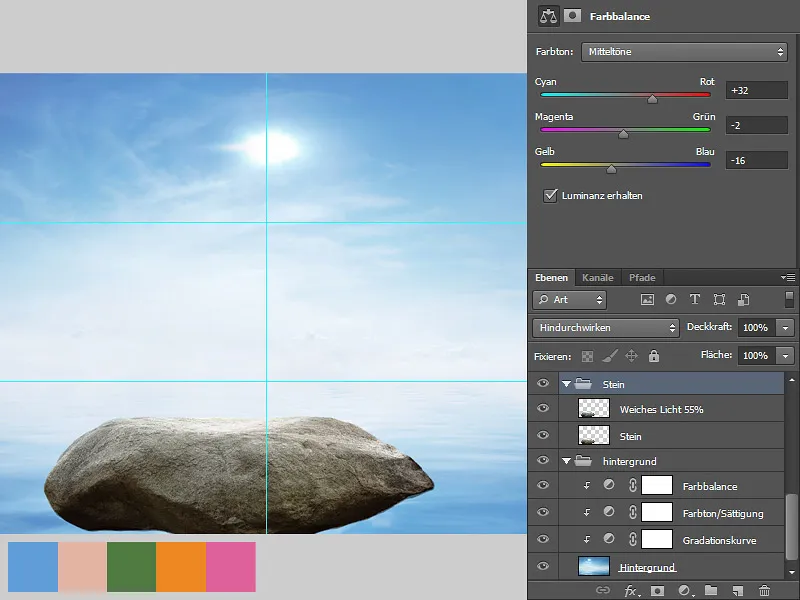Open the fx layer style menu

click(x=632, y=591)
